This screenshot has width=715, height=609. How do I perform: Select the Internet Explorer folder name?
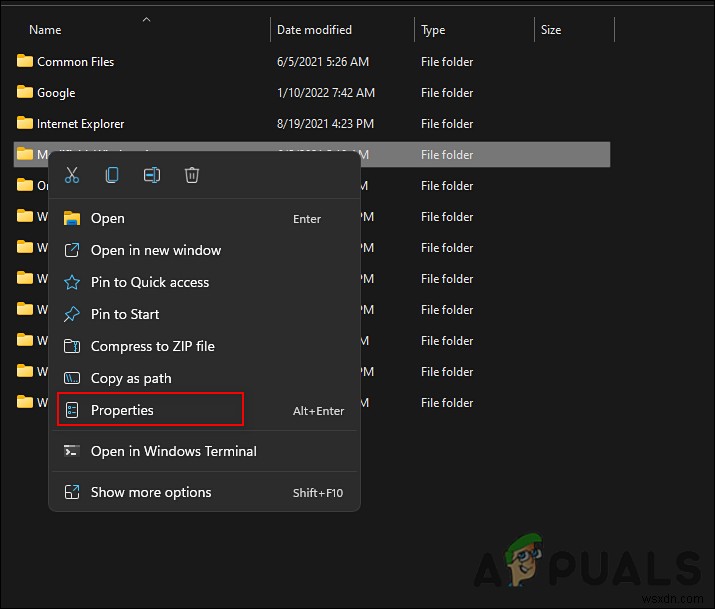point(81,124)
